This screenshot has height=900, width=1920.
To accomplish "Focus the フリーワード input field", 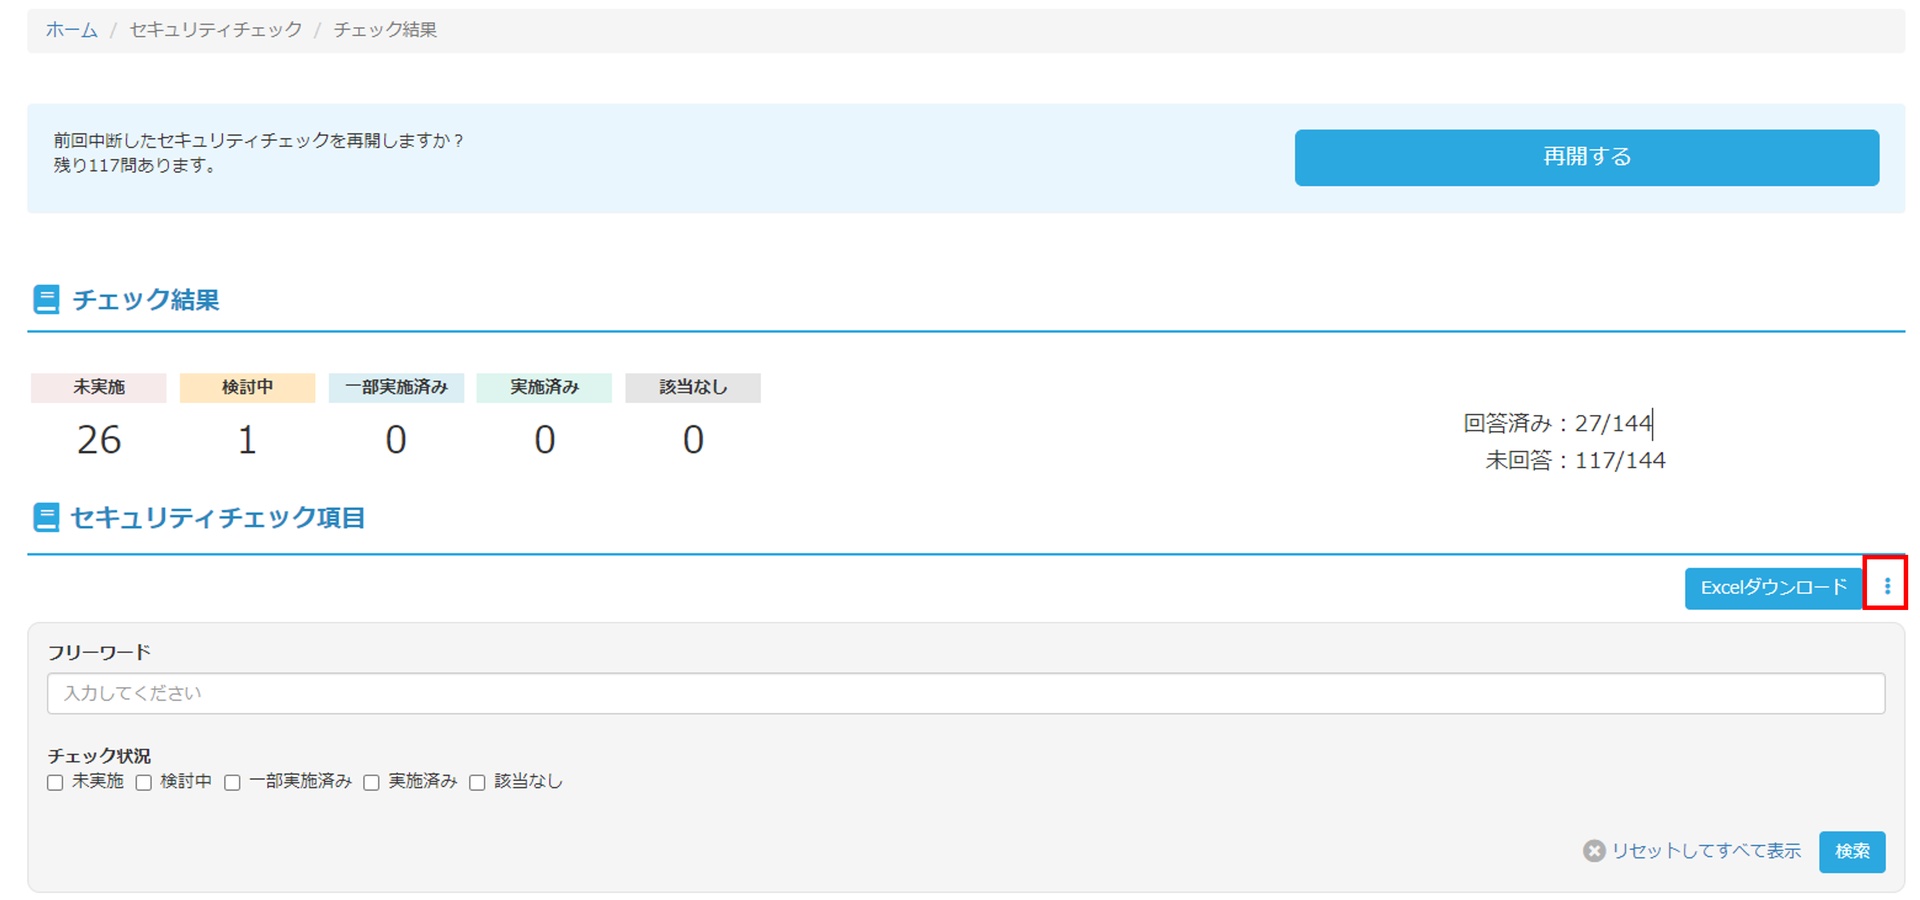I will click(966, 693).
